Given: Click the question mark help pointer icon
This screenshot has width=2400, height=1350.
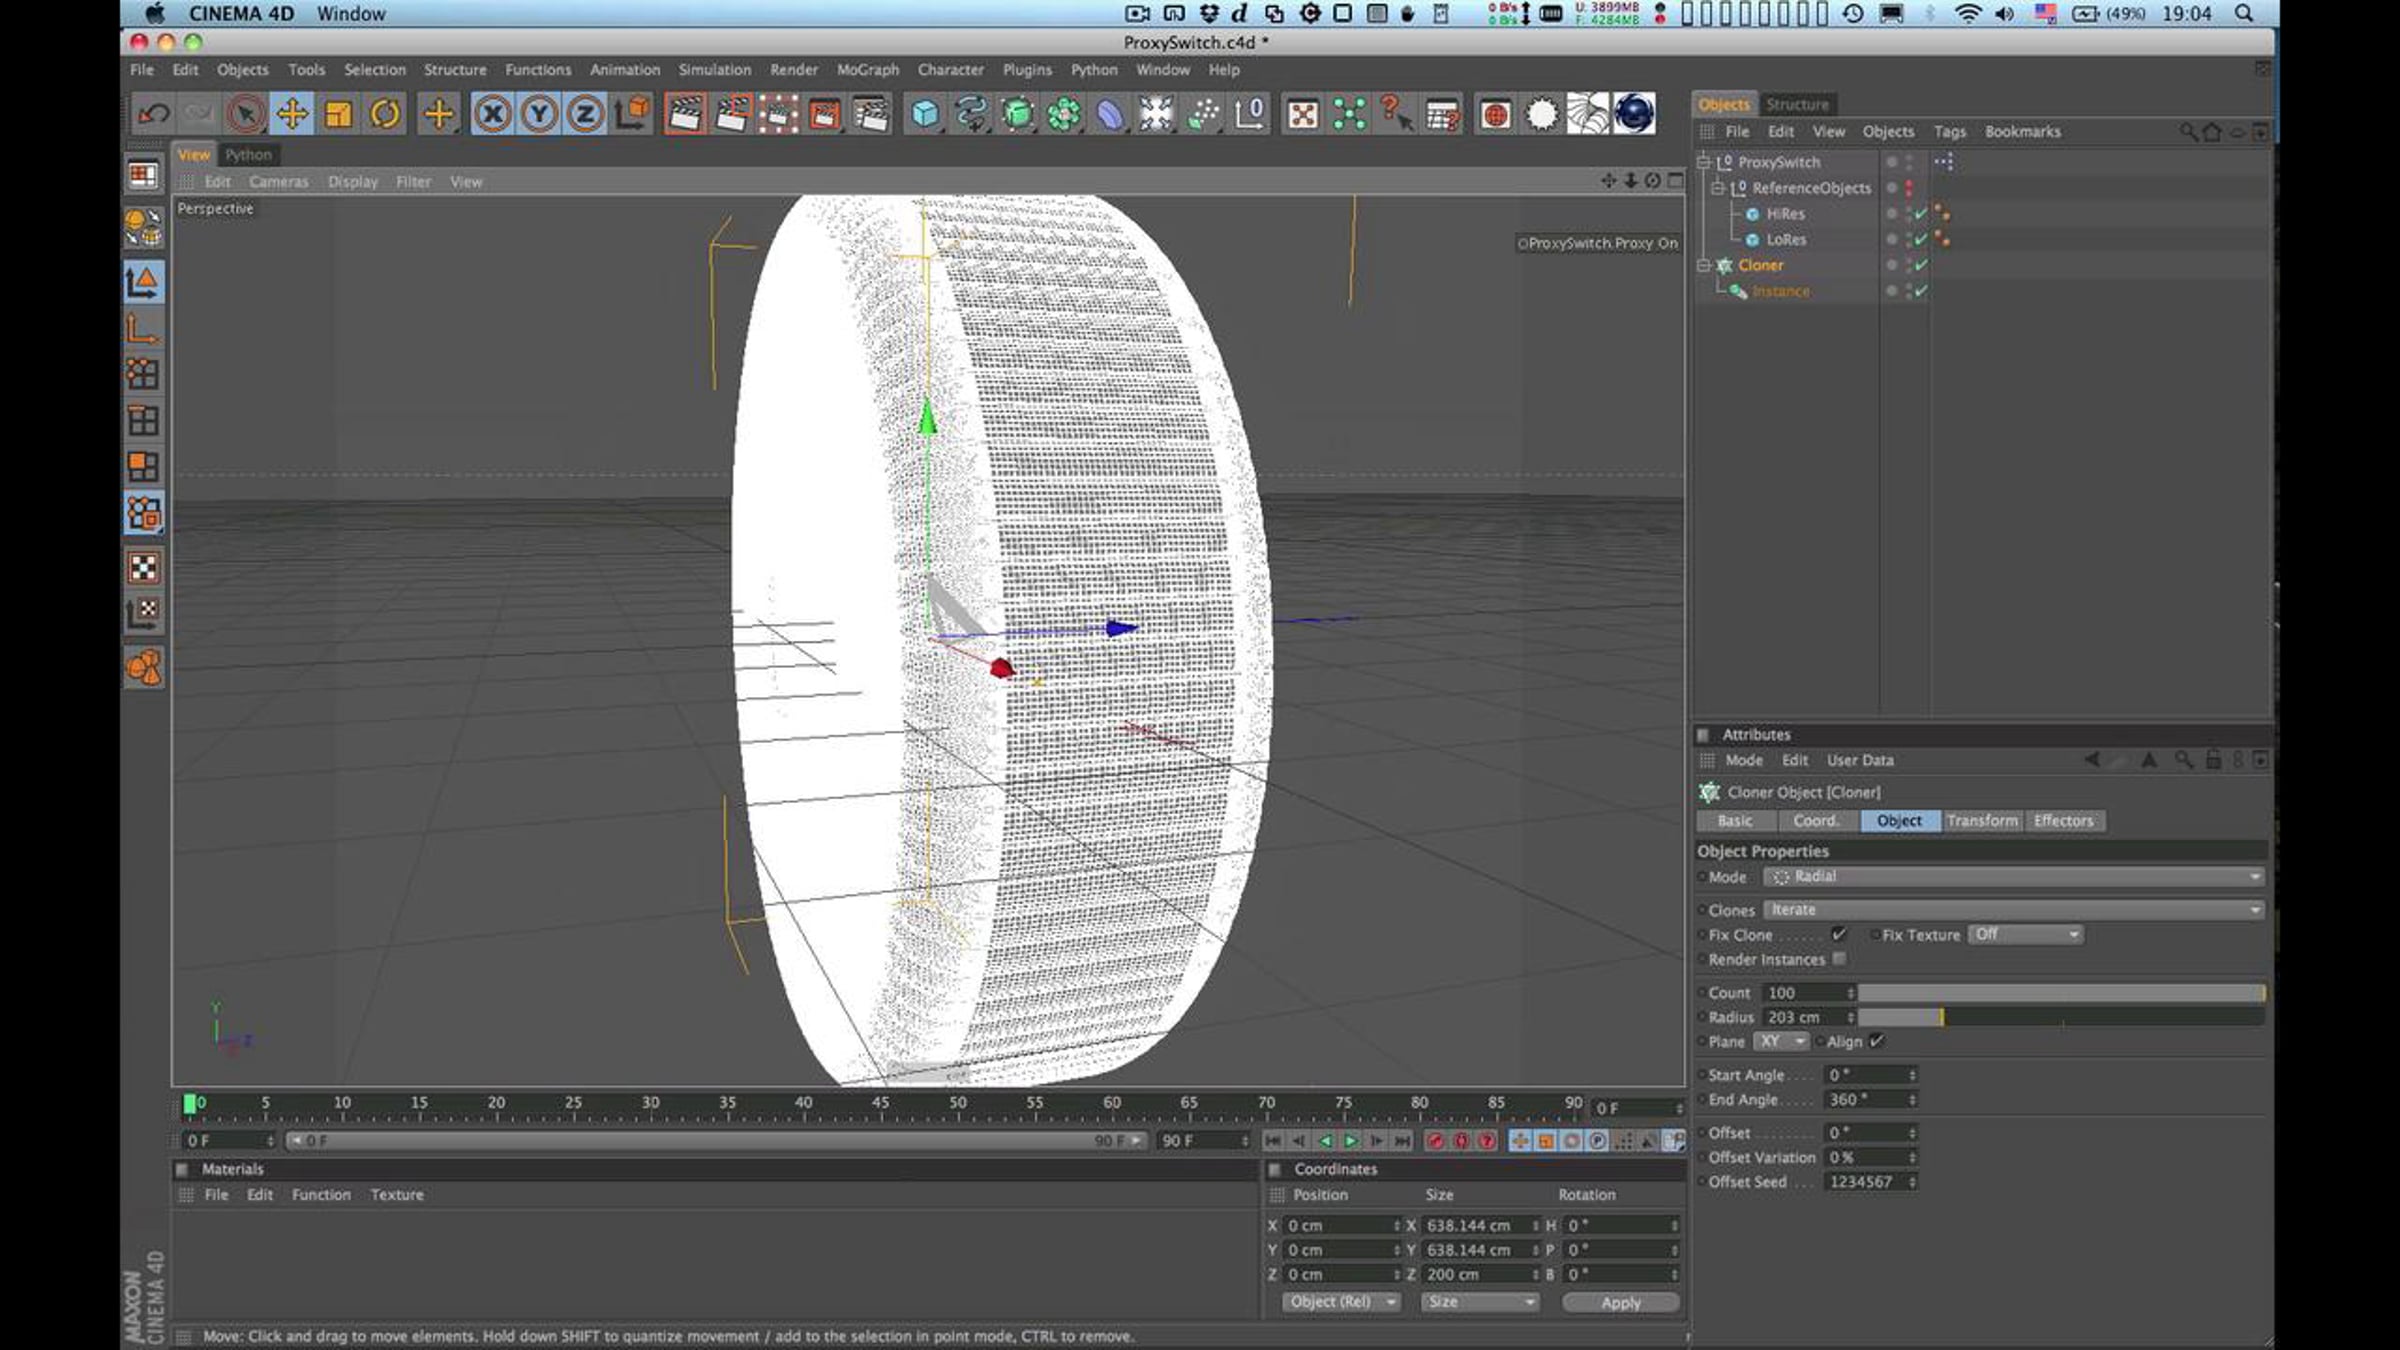Looking at the screenshot, I should (x=1396, y=114).
